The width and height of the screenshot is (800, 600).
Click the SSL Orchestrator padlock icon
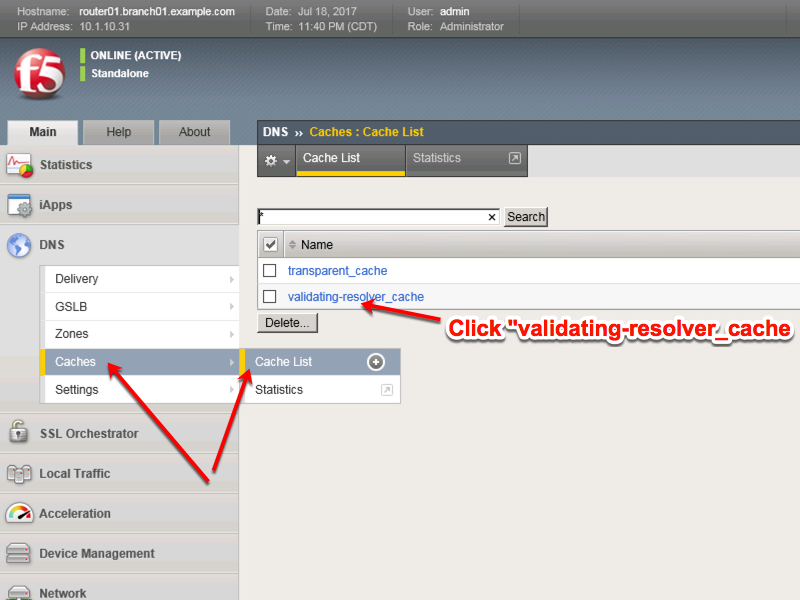click(19, 433)
